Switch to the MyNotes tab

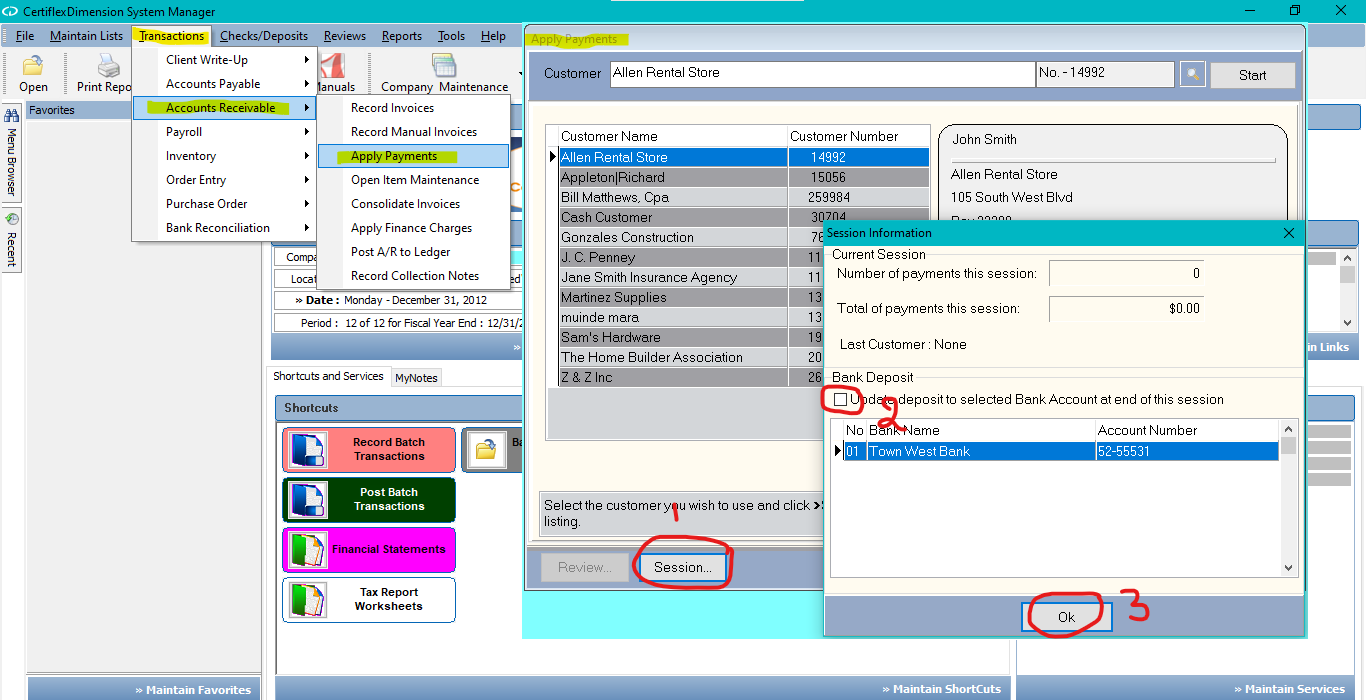(416, 378)
